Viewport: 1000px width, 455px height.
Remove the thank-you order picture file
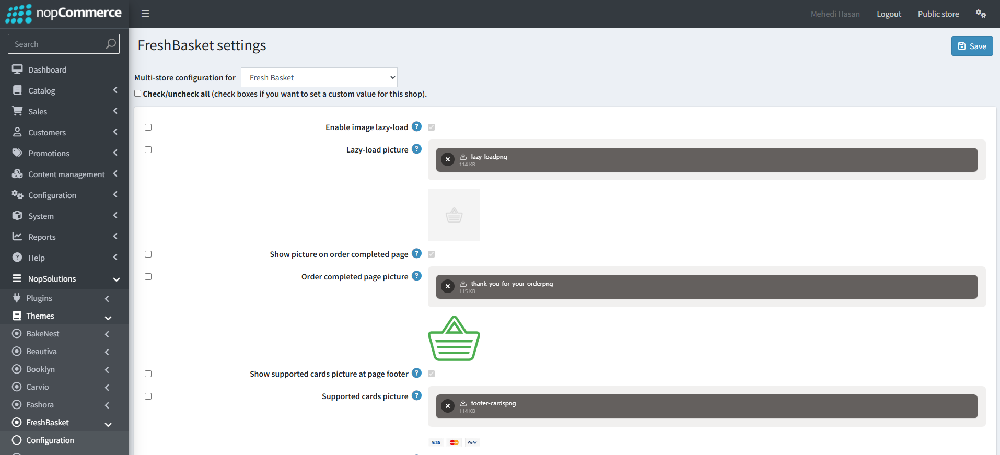[x=447, y=286]
